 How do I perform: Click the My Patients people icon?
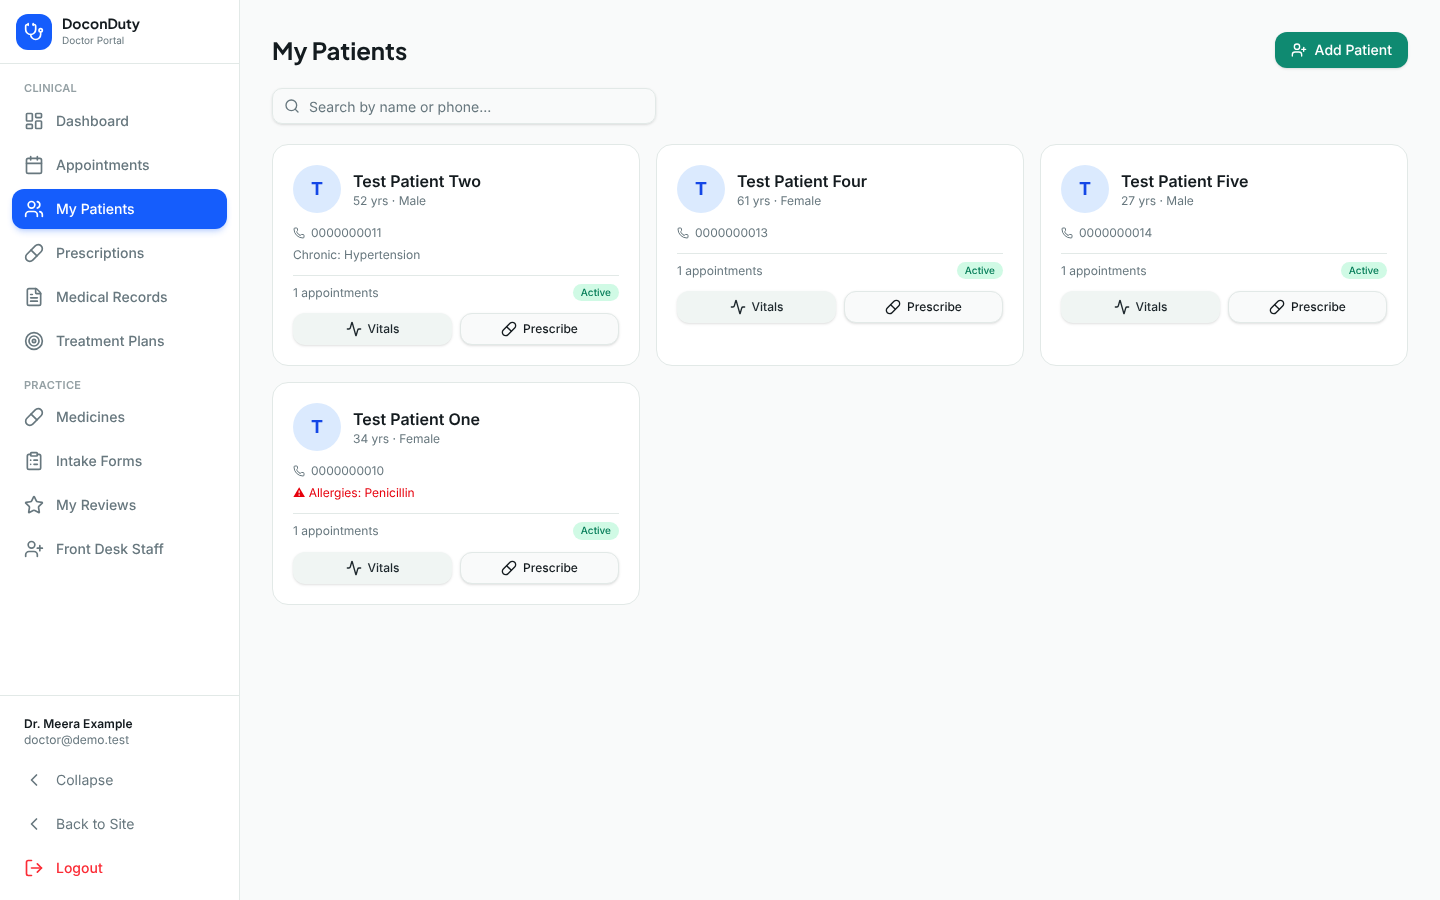pos(34,209)
